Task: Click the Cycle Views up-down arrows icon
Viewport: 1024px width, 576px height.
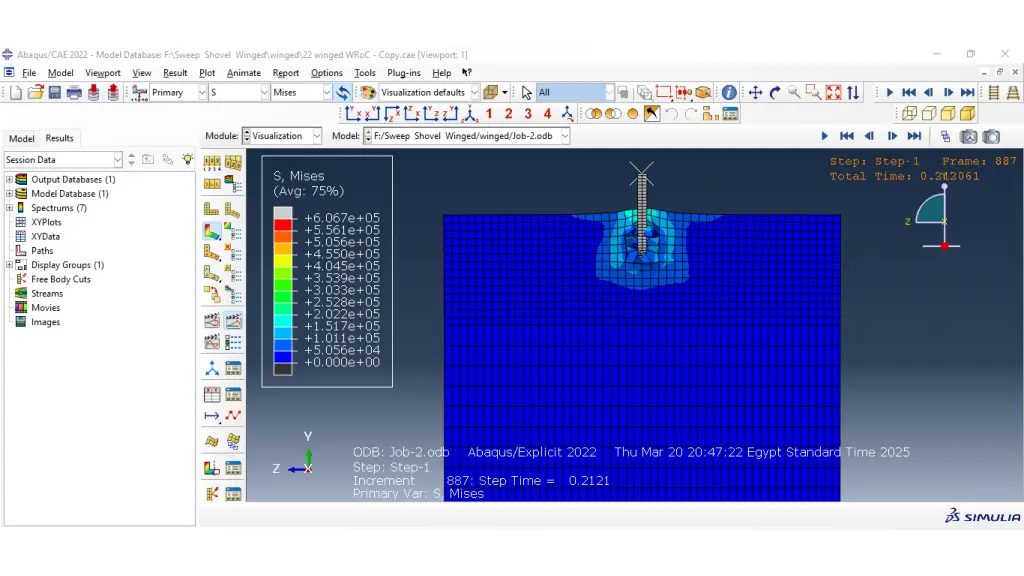Action: pyautogui.click(x=853, y=93)
